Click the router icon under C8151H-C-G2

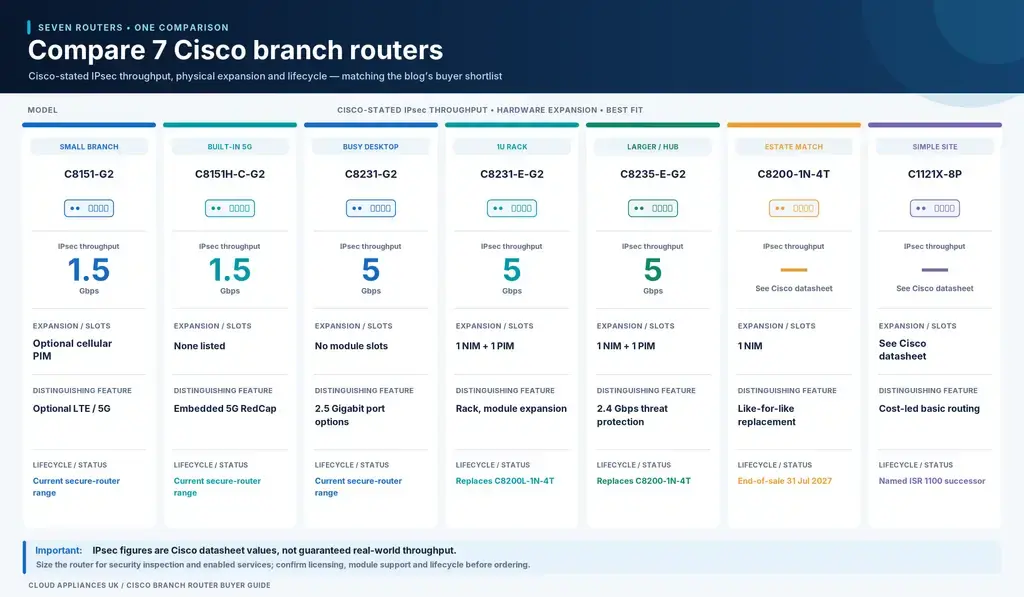[x=230, y=208]
